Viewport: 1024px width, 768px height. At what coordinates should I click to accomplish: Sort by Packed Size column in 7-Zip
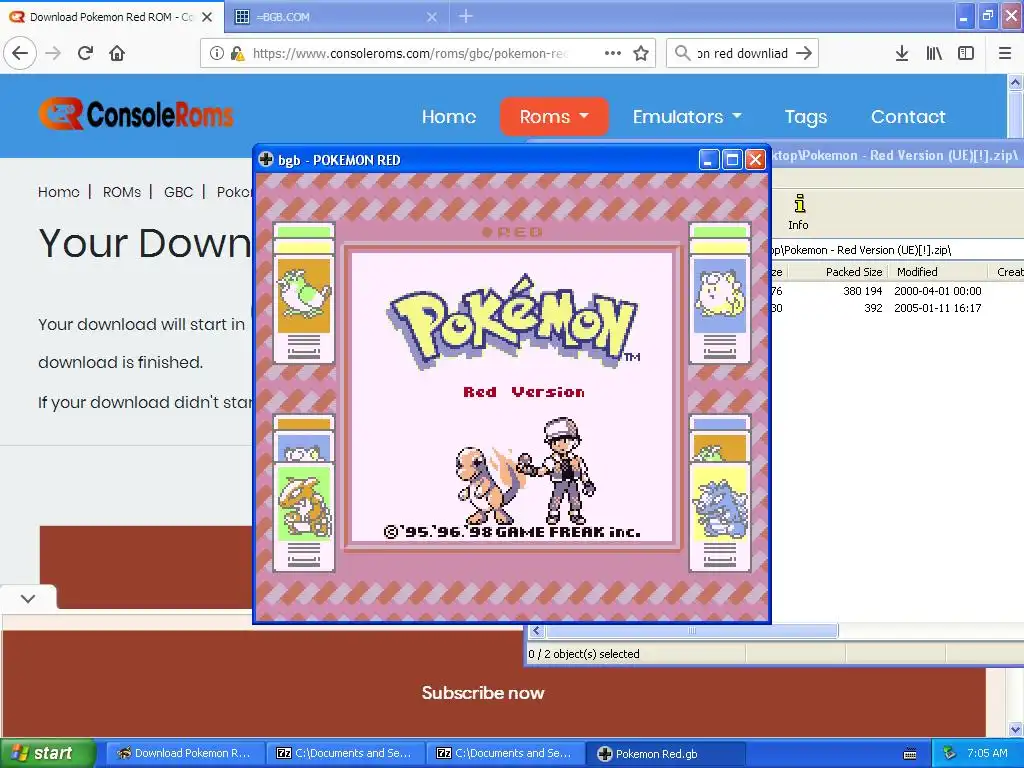tap(854, 272)
